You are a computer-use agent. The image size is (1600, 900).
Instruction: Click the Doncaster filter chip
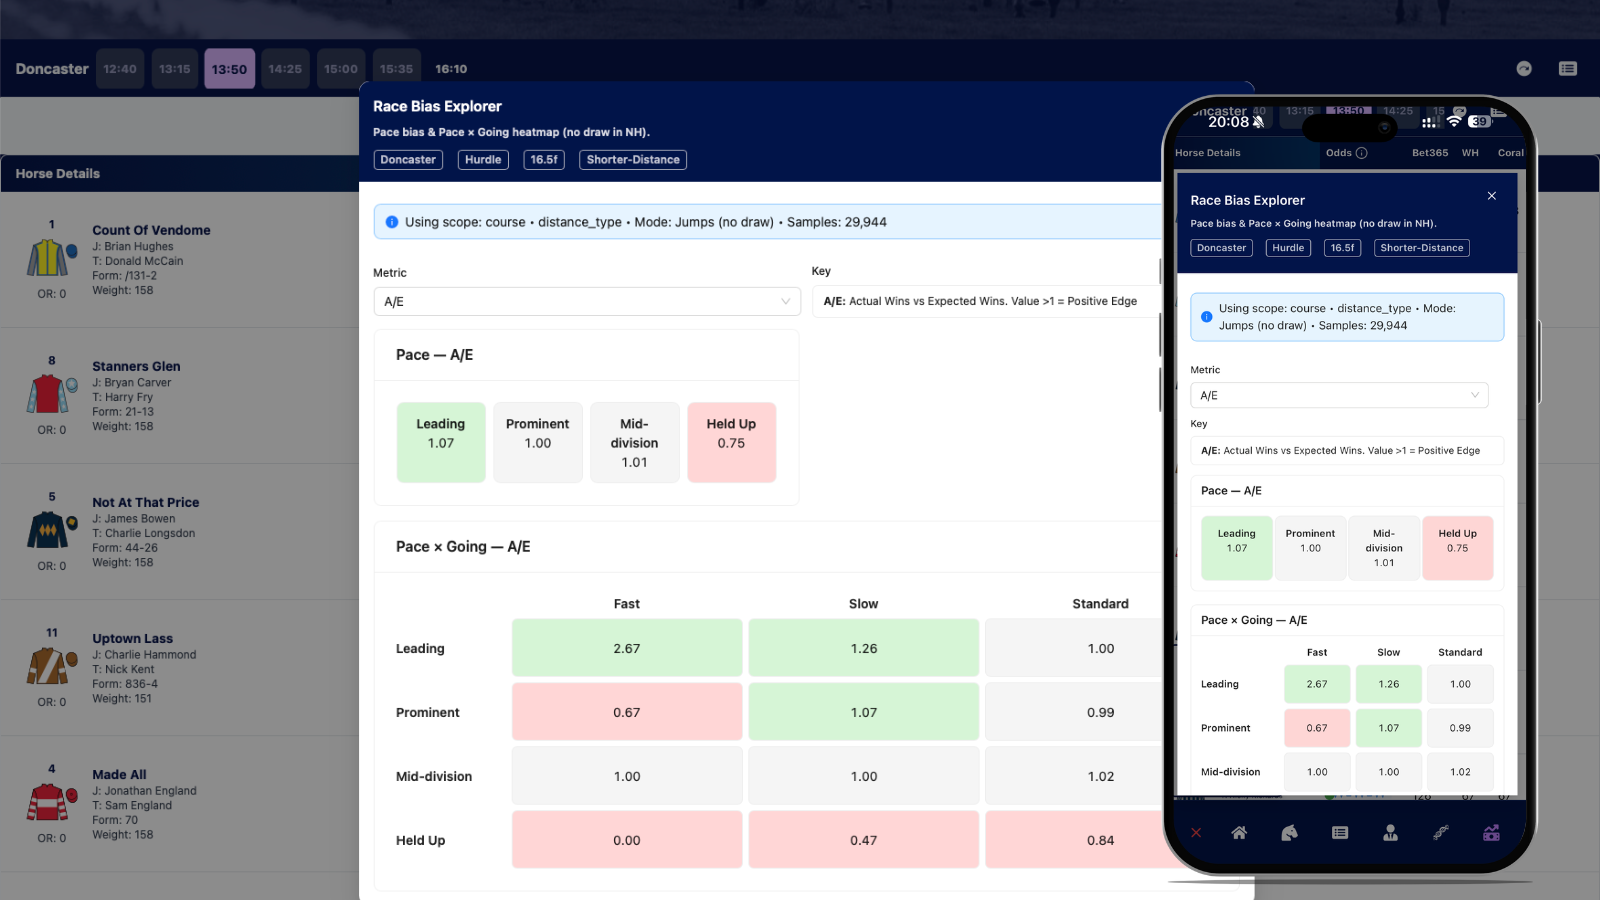point(407,159)
